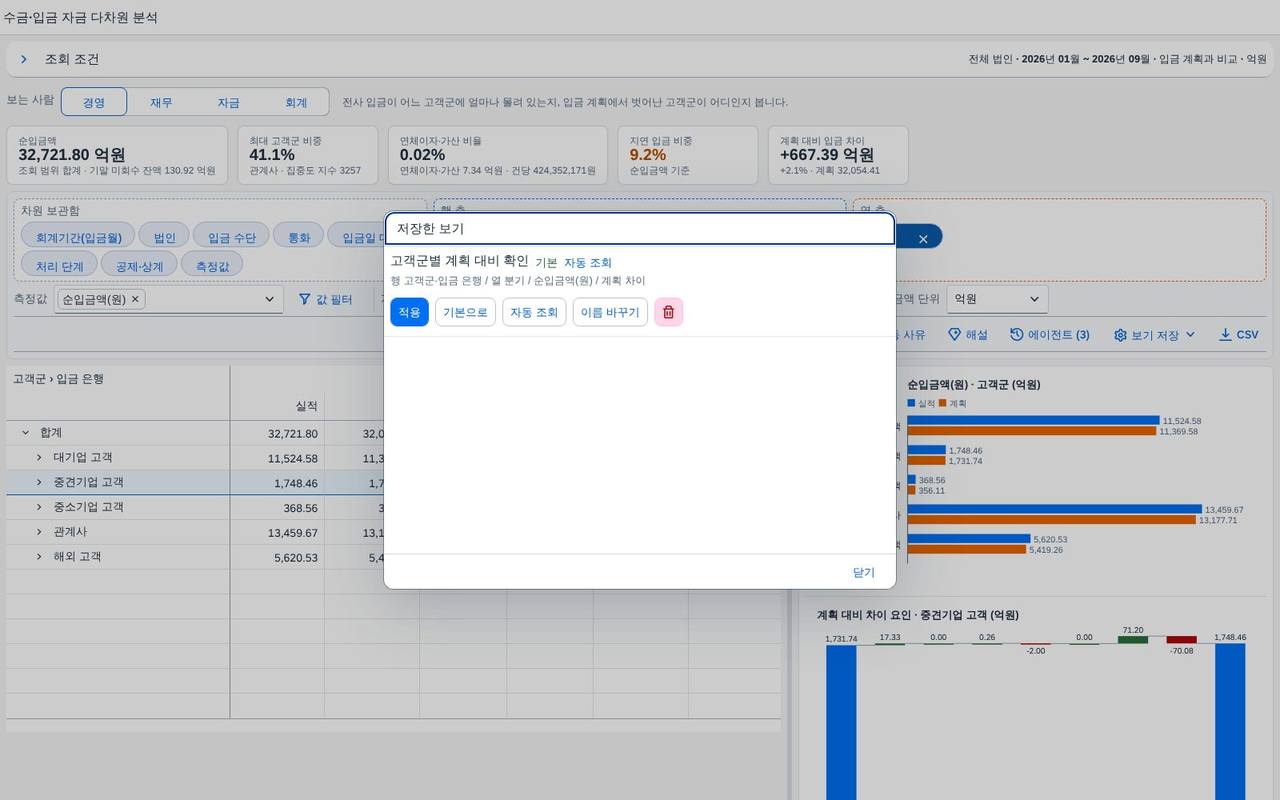Delete the saved view with trash icon
This screenshot has height=800, width=1280.
669,312
